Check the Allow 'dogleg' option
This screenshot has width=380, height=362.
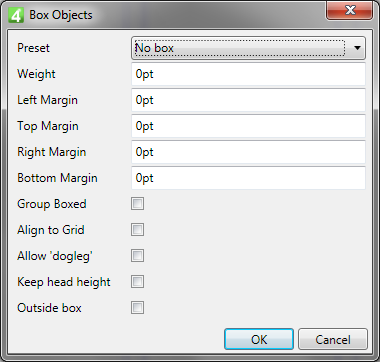click(x=137, y=256)
